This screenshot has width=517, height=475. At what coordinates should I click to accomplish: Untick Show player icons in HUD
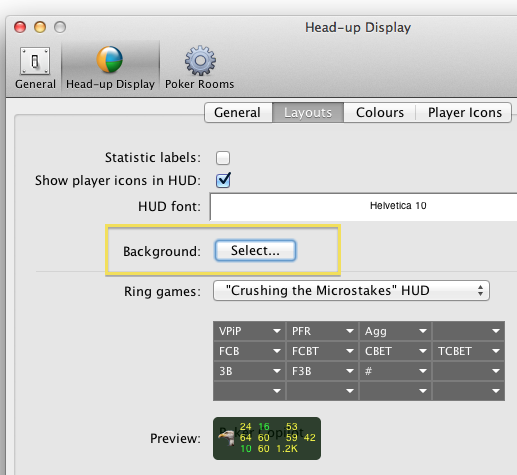pos(223,180)
